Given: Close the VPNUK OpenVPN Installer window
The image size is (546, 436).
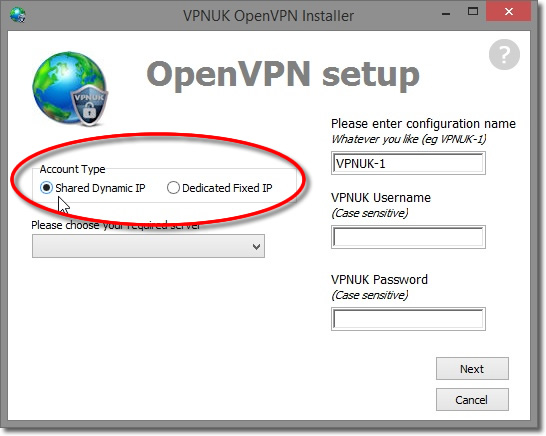Looking at the screenshot, I should (508, 12).
